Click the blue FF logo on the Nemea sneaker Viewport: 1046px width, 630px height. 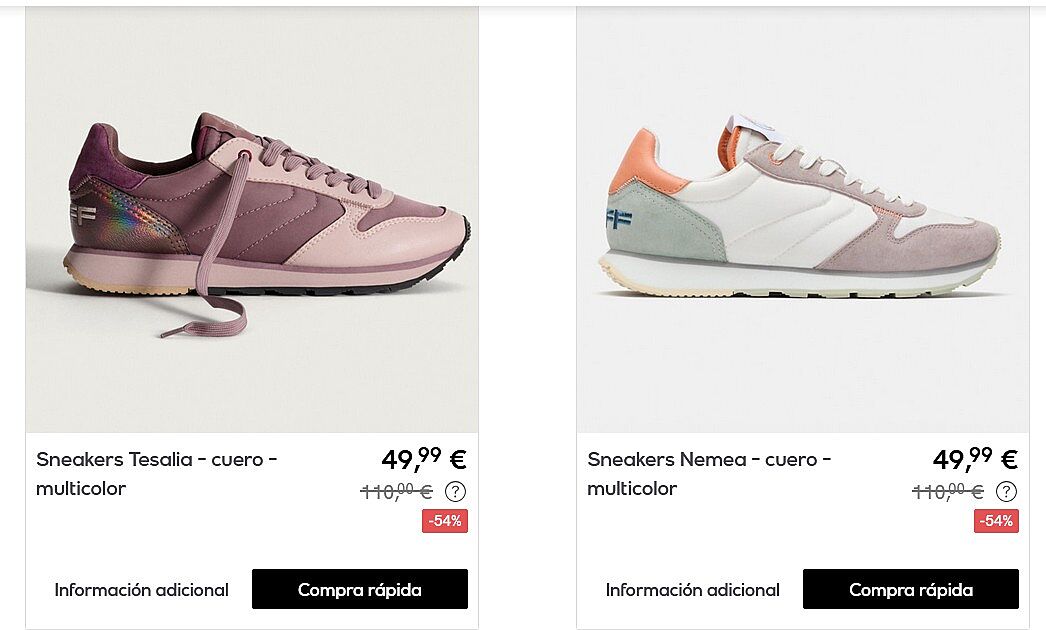pyautogui.click(x=619, y=218)
